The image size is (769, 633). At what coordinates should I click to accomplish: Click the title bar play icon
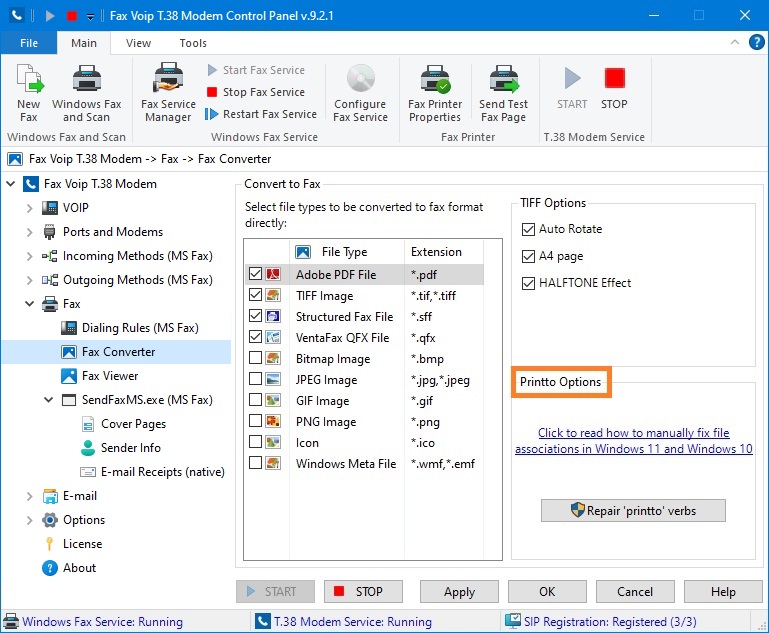[x=50, y=16]
